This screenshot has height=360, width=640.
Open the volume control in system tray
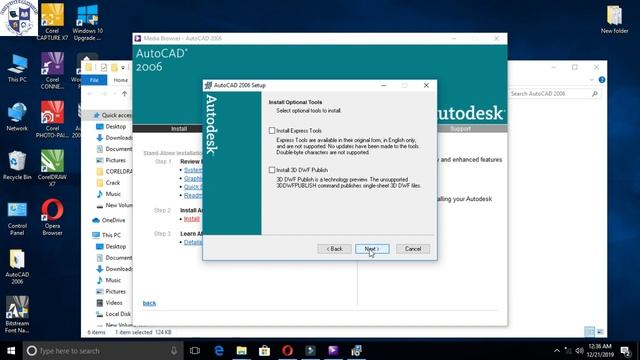coord(579,351)
